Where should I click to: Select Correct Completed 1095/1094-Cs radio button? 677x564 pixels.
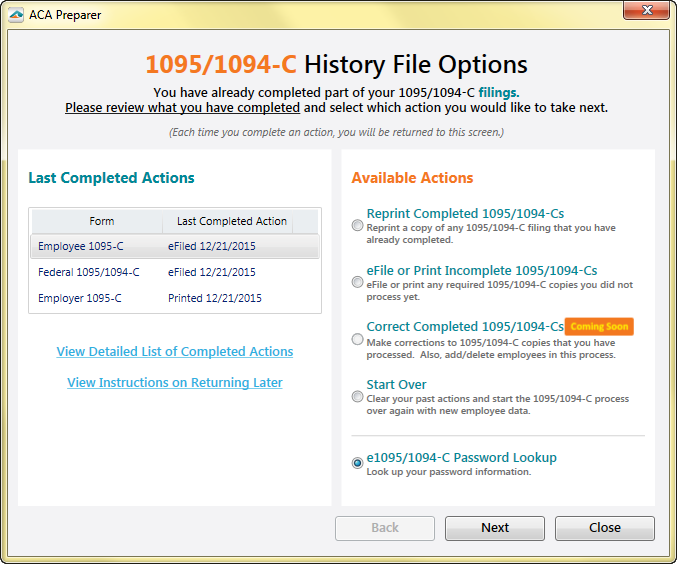pyautogui.click(x=358, y=339)
